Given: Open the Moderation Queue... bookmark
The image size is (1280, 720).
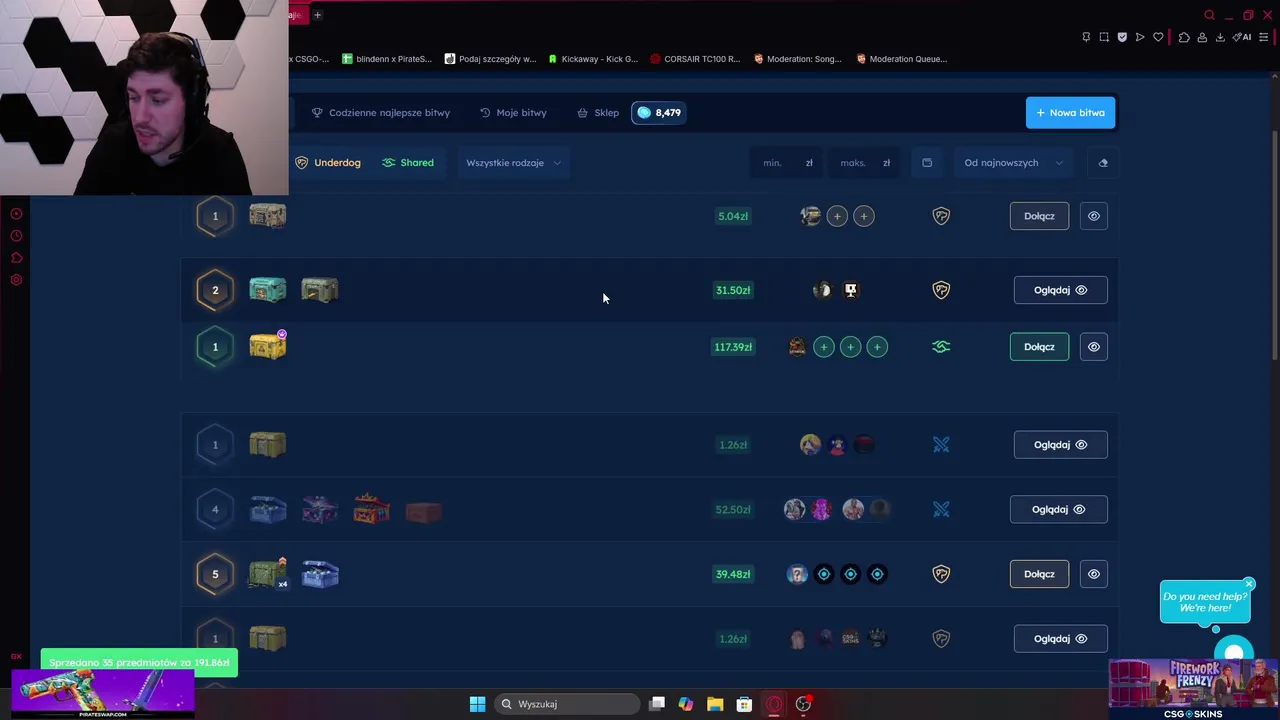Looking at the screenshot, I should pos(901,59).
